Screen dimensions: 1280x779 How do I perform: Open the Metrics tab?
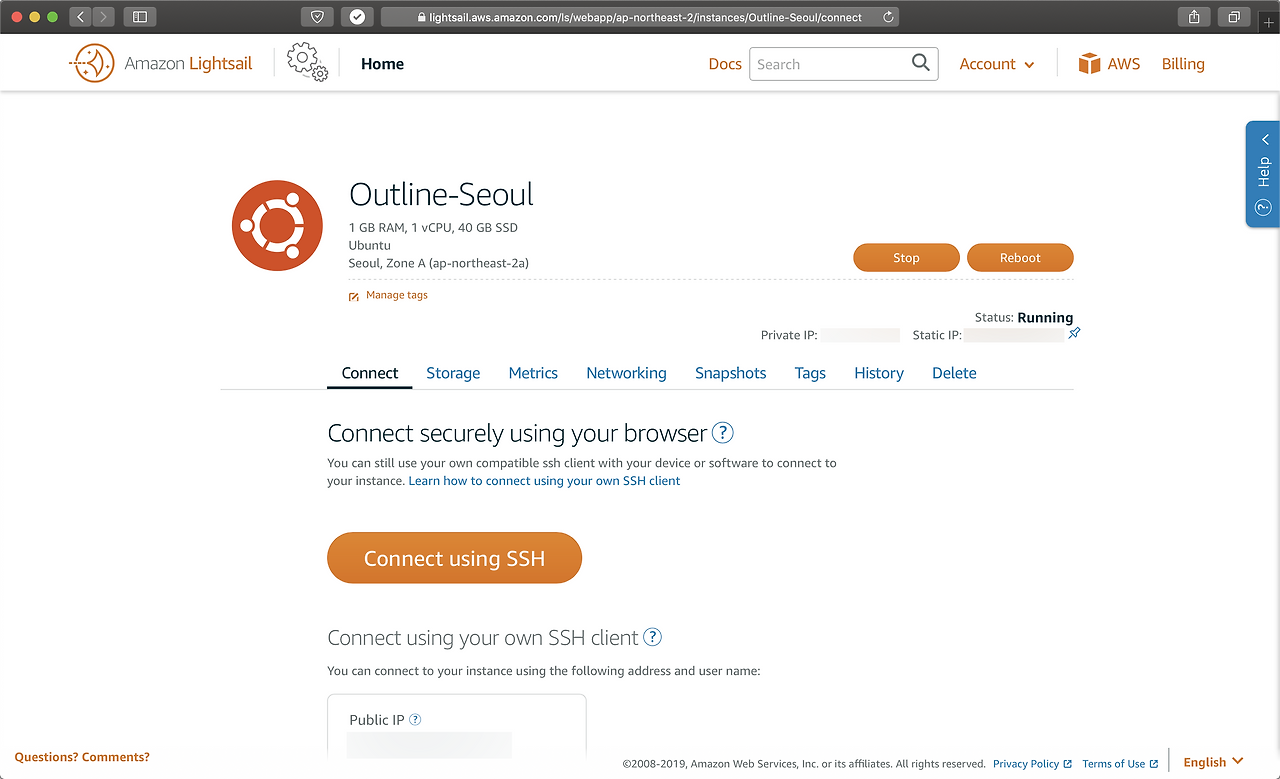[533, 373]
